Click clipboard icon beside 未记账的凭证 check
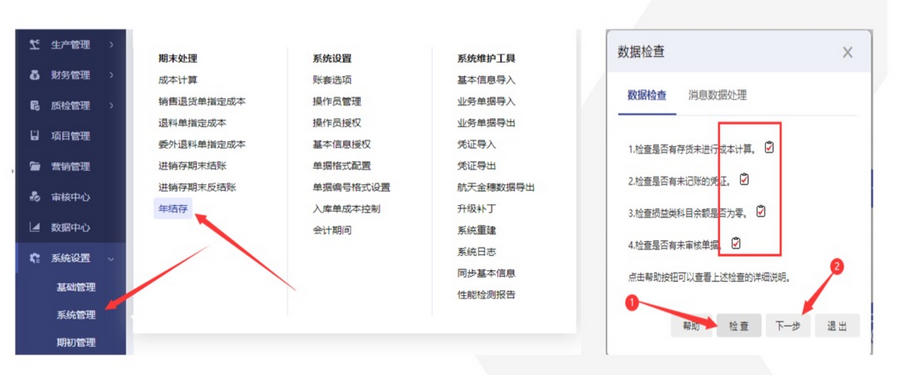Screen dimensions: 917x375 pyautogui.click(x=744, y=179)
